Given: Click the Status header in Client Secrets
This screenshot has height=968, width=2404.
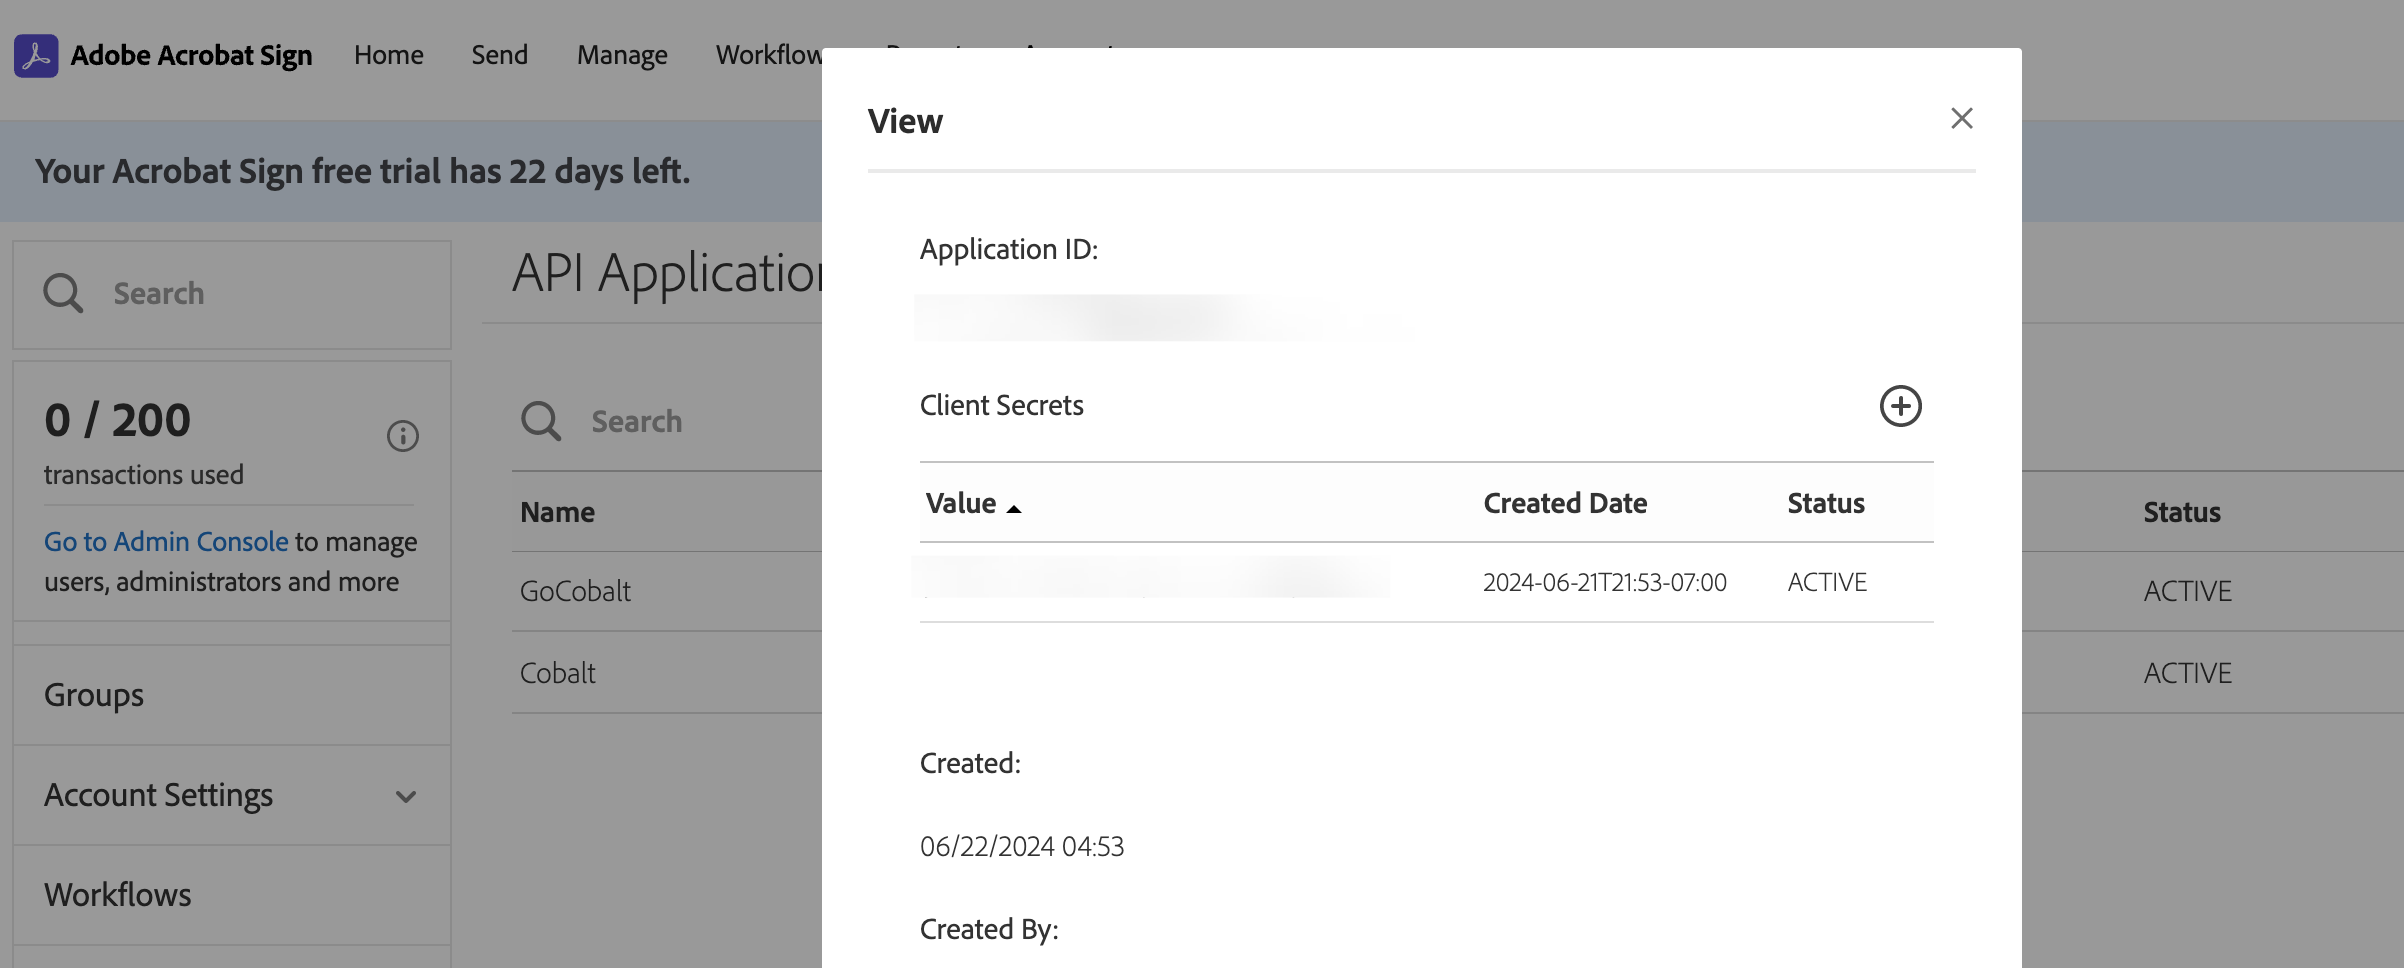Looking at the screenshot, I should pos(1826,503).
